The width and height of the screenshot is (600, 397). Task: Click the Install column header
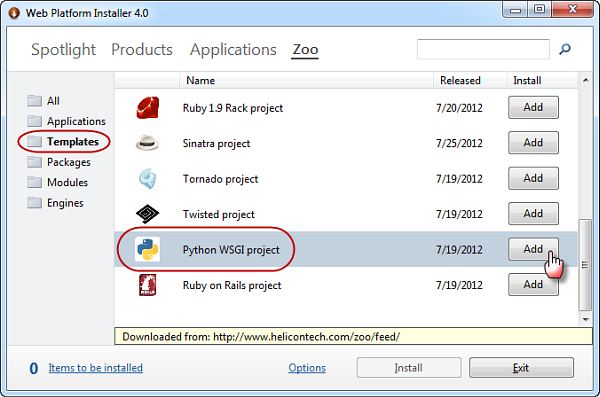pos(542,80)
